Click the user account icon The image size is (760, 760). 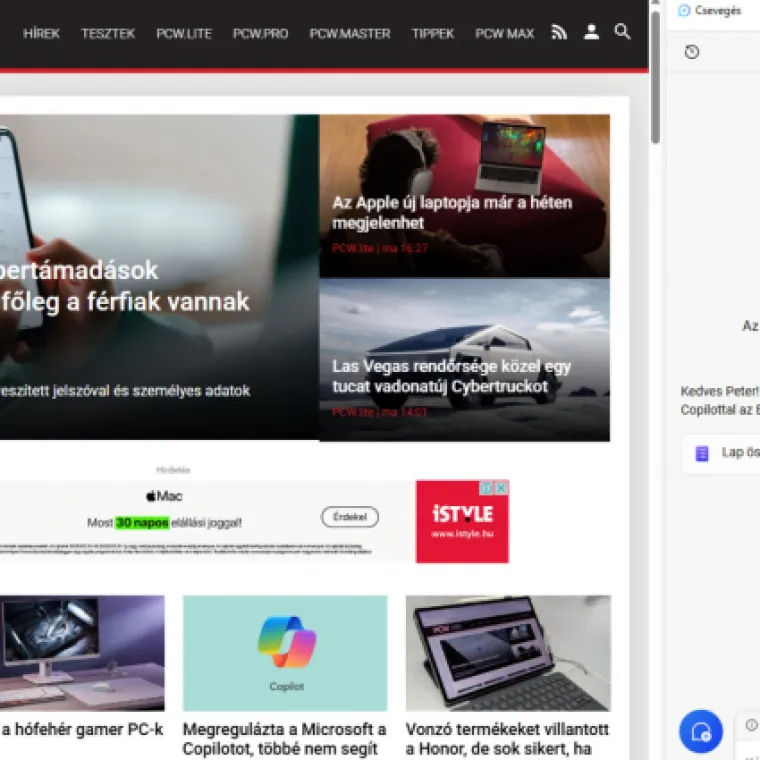pyautogui.click(x=591, y=32)
